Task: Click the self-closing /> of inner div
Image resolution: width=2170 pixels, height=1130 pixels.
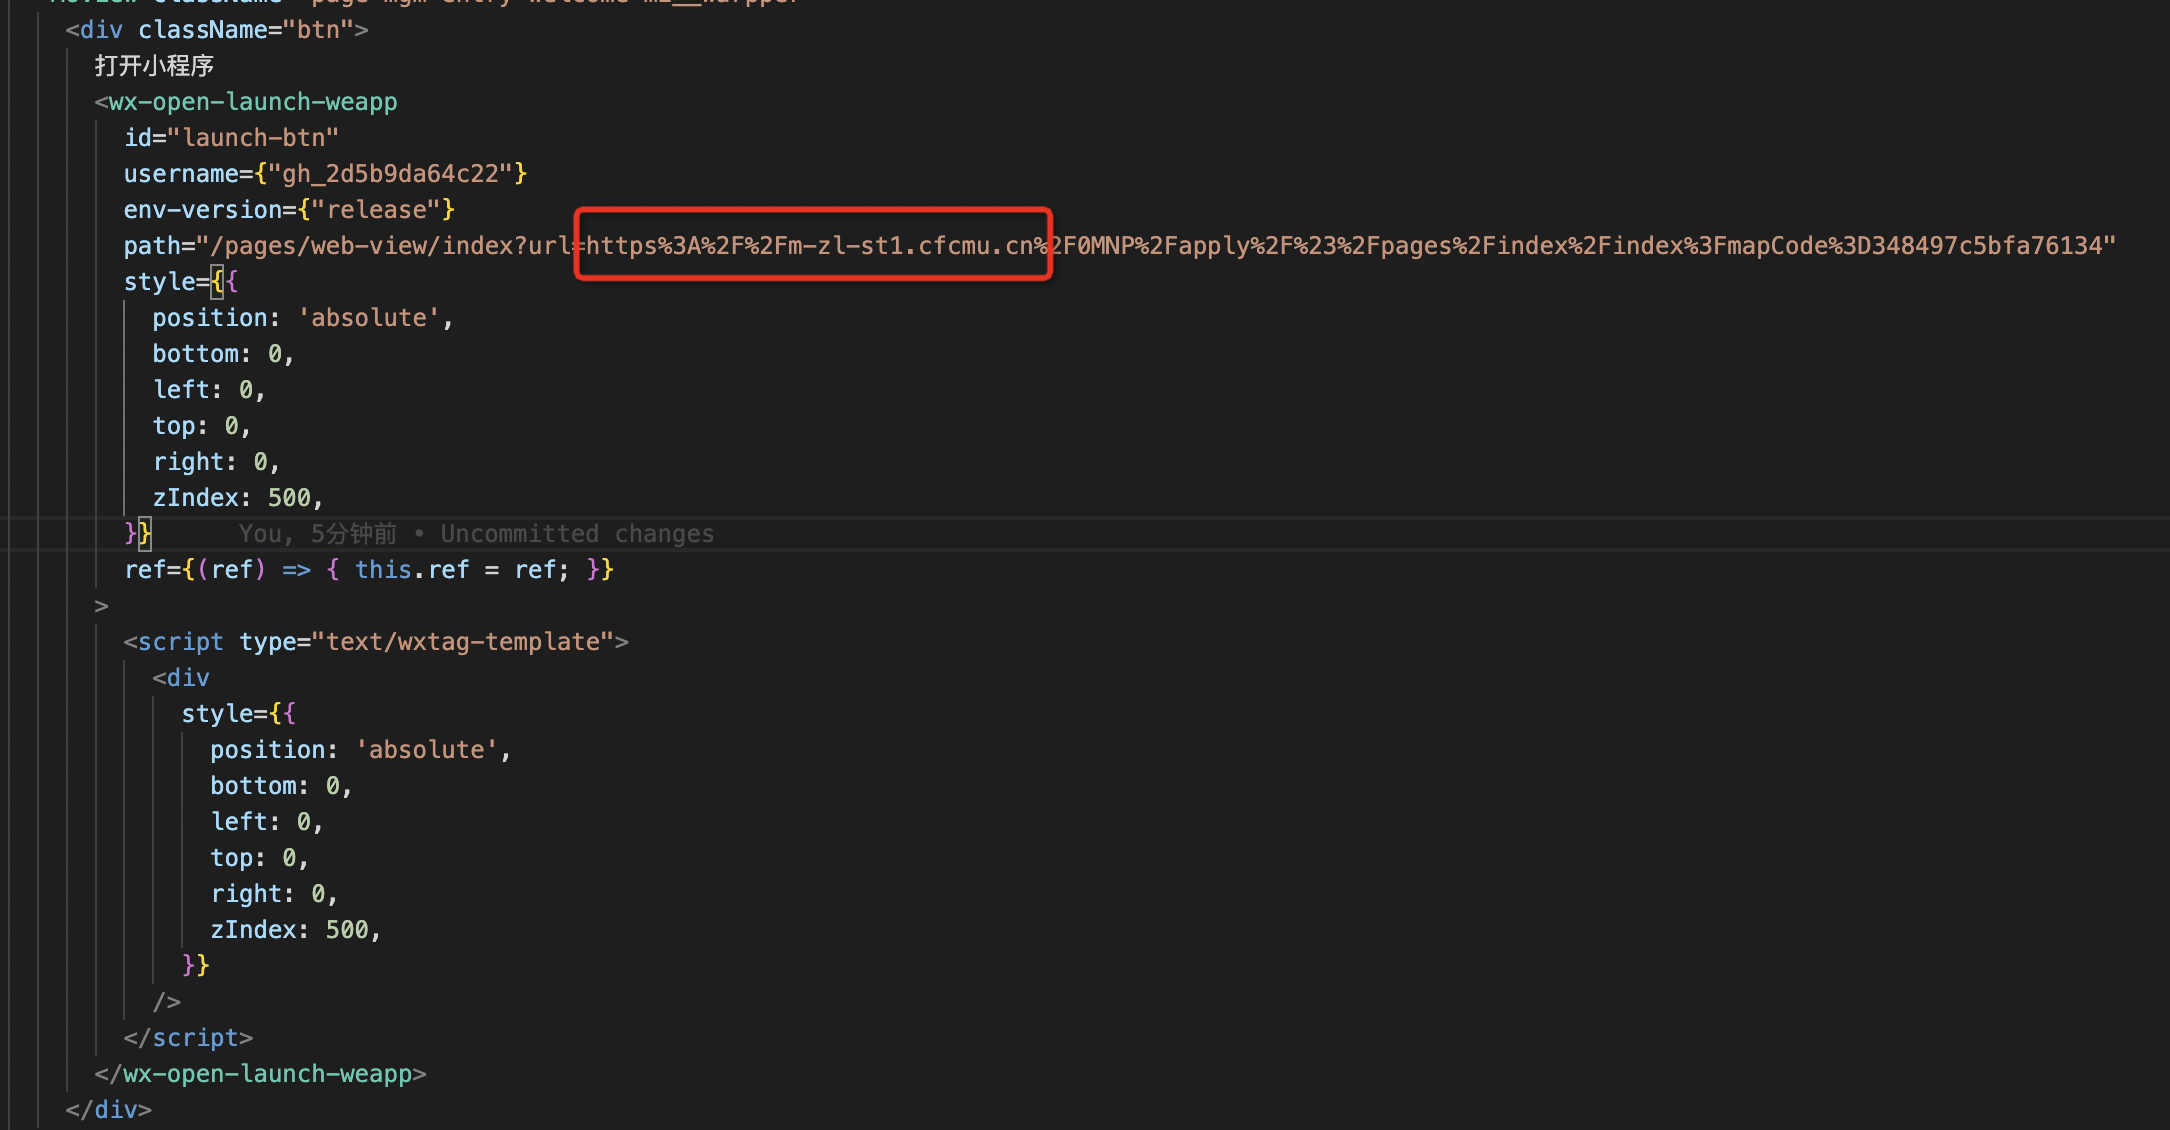Action: (x=167, y=1002)
